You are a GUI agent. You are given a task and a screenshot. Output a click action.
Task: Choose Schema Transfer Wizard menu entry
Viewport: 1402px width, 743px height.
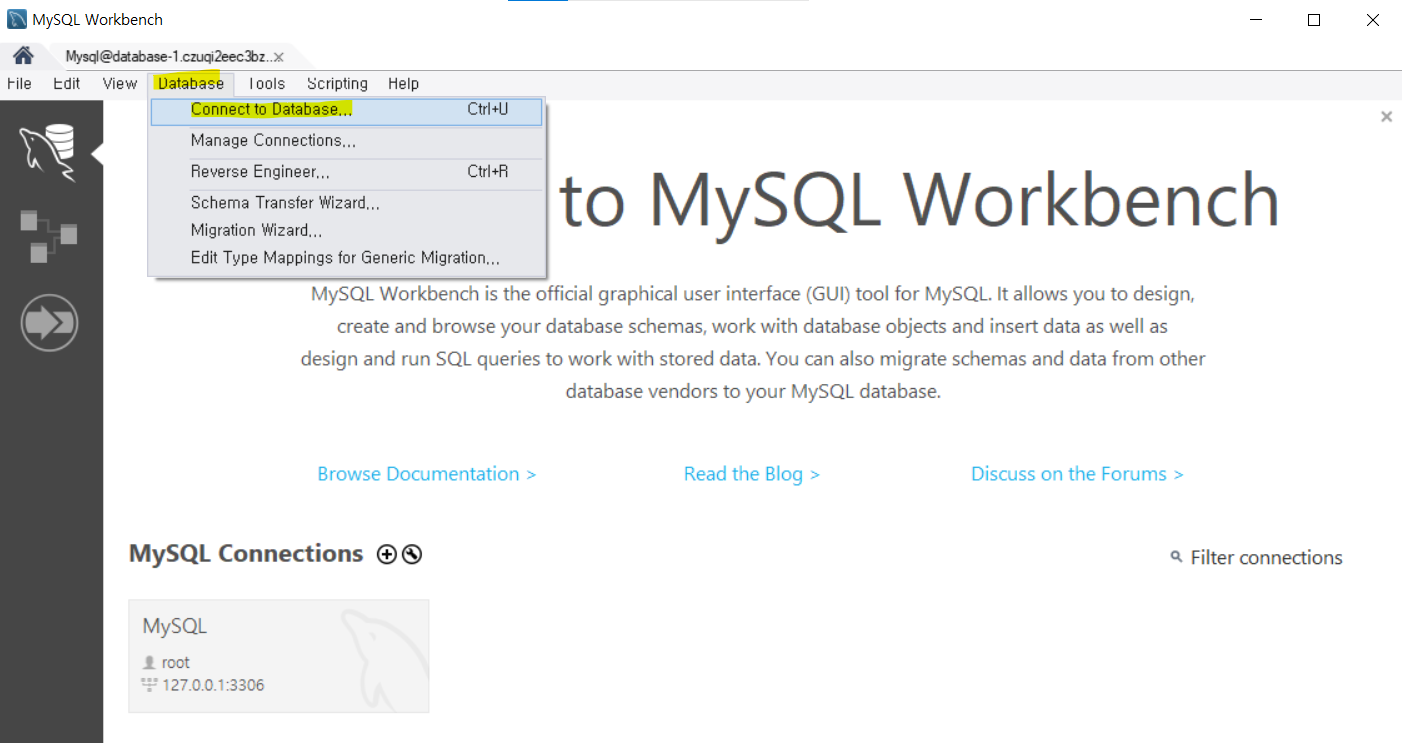346,203
